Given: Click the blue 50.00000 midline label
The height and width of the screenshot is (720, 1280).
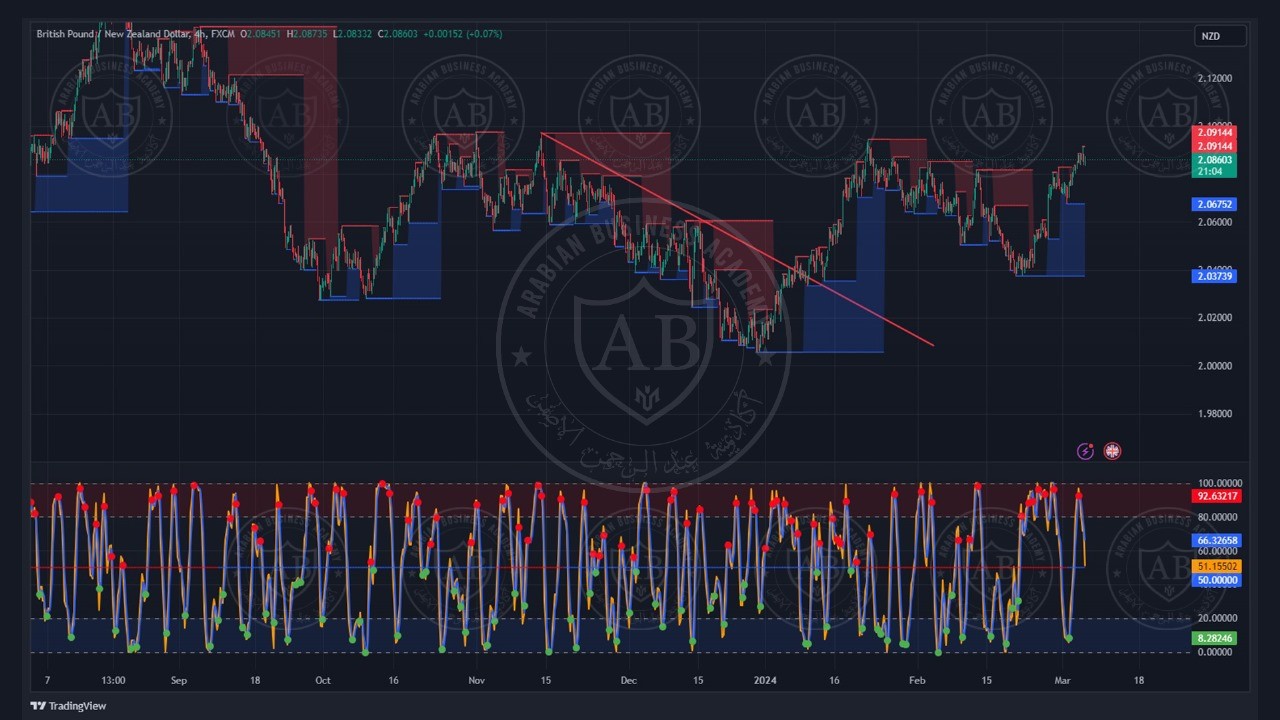Looking at the screenshot, I should click(1217, 580).
